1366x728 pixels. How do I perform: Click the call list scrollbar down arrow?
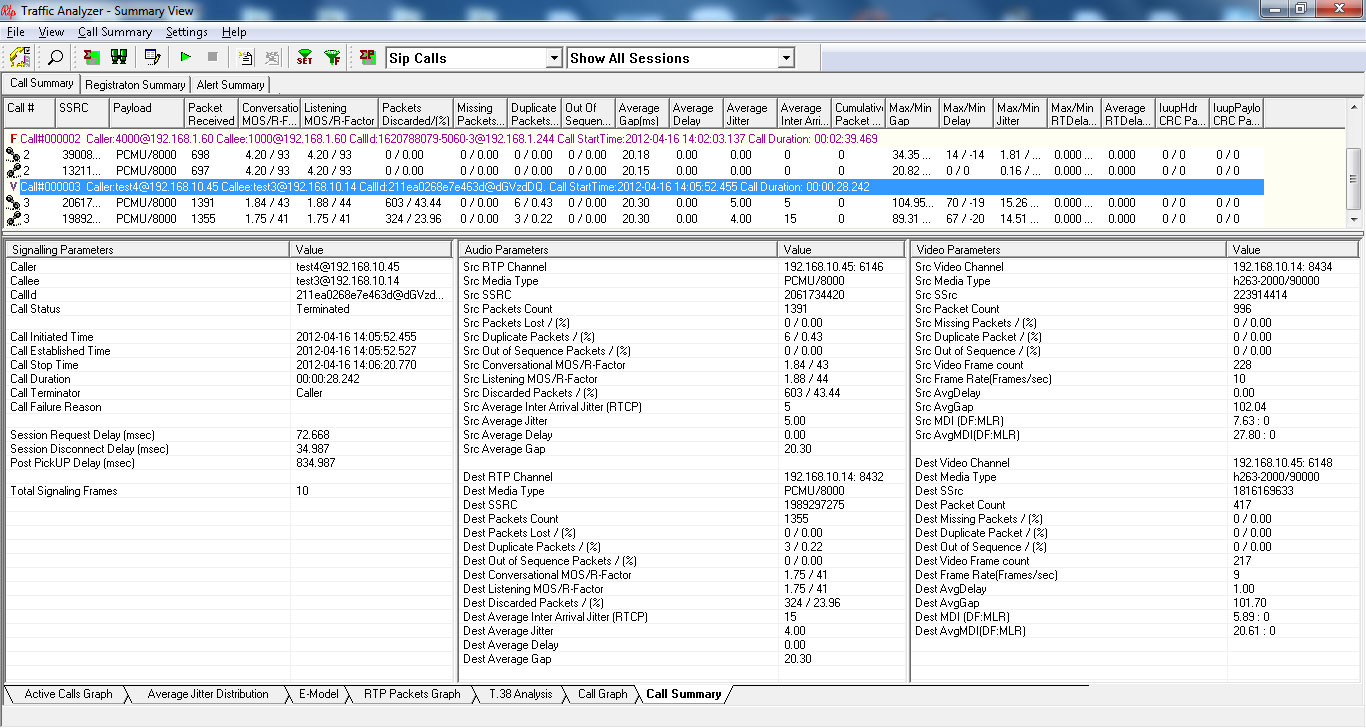coord(1354,219)
